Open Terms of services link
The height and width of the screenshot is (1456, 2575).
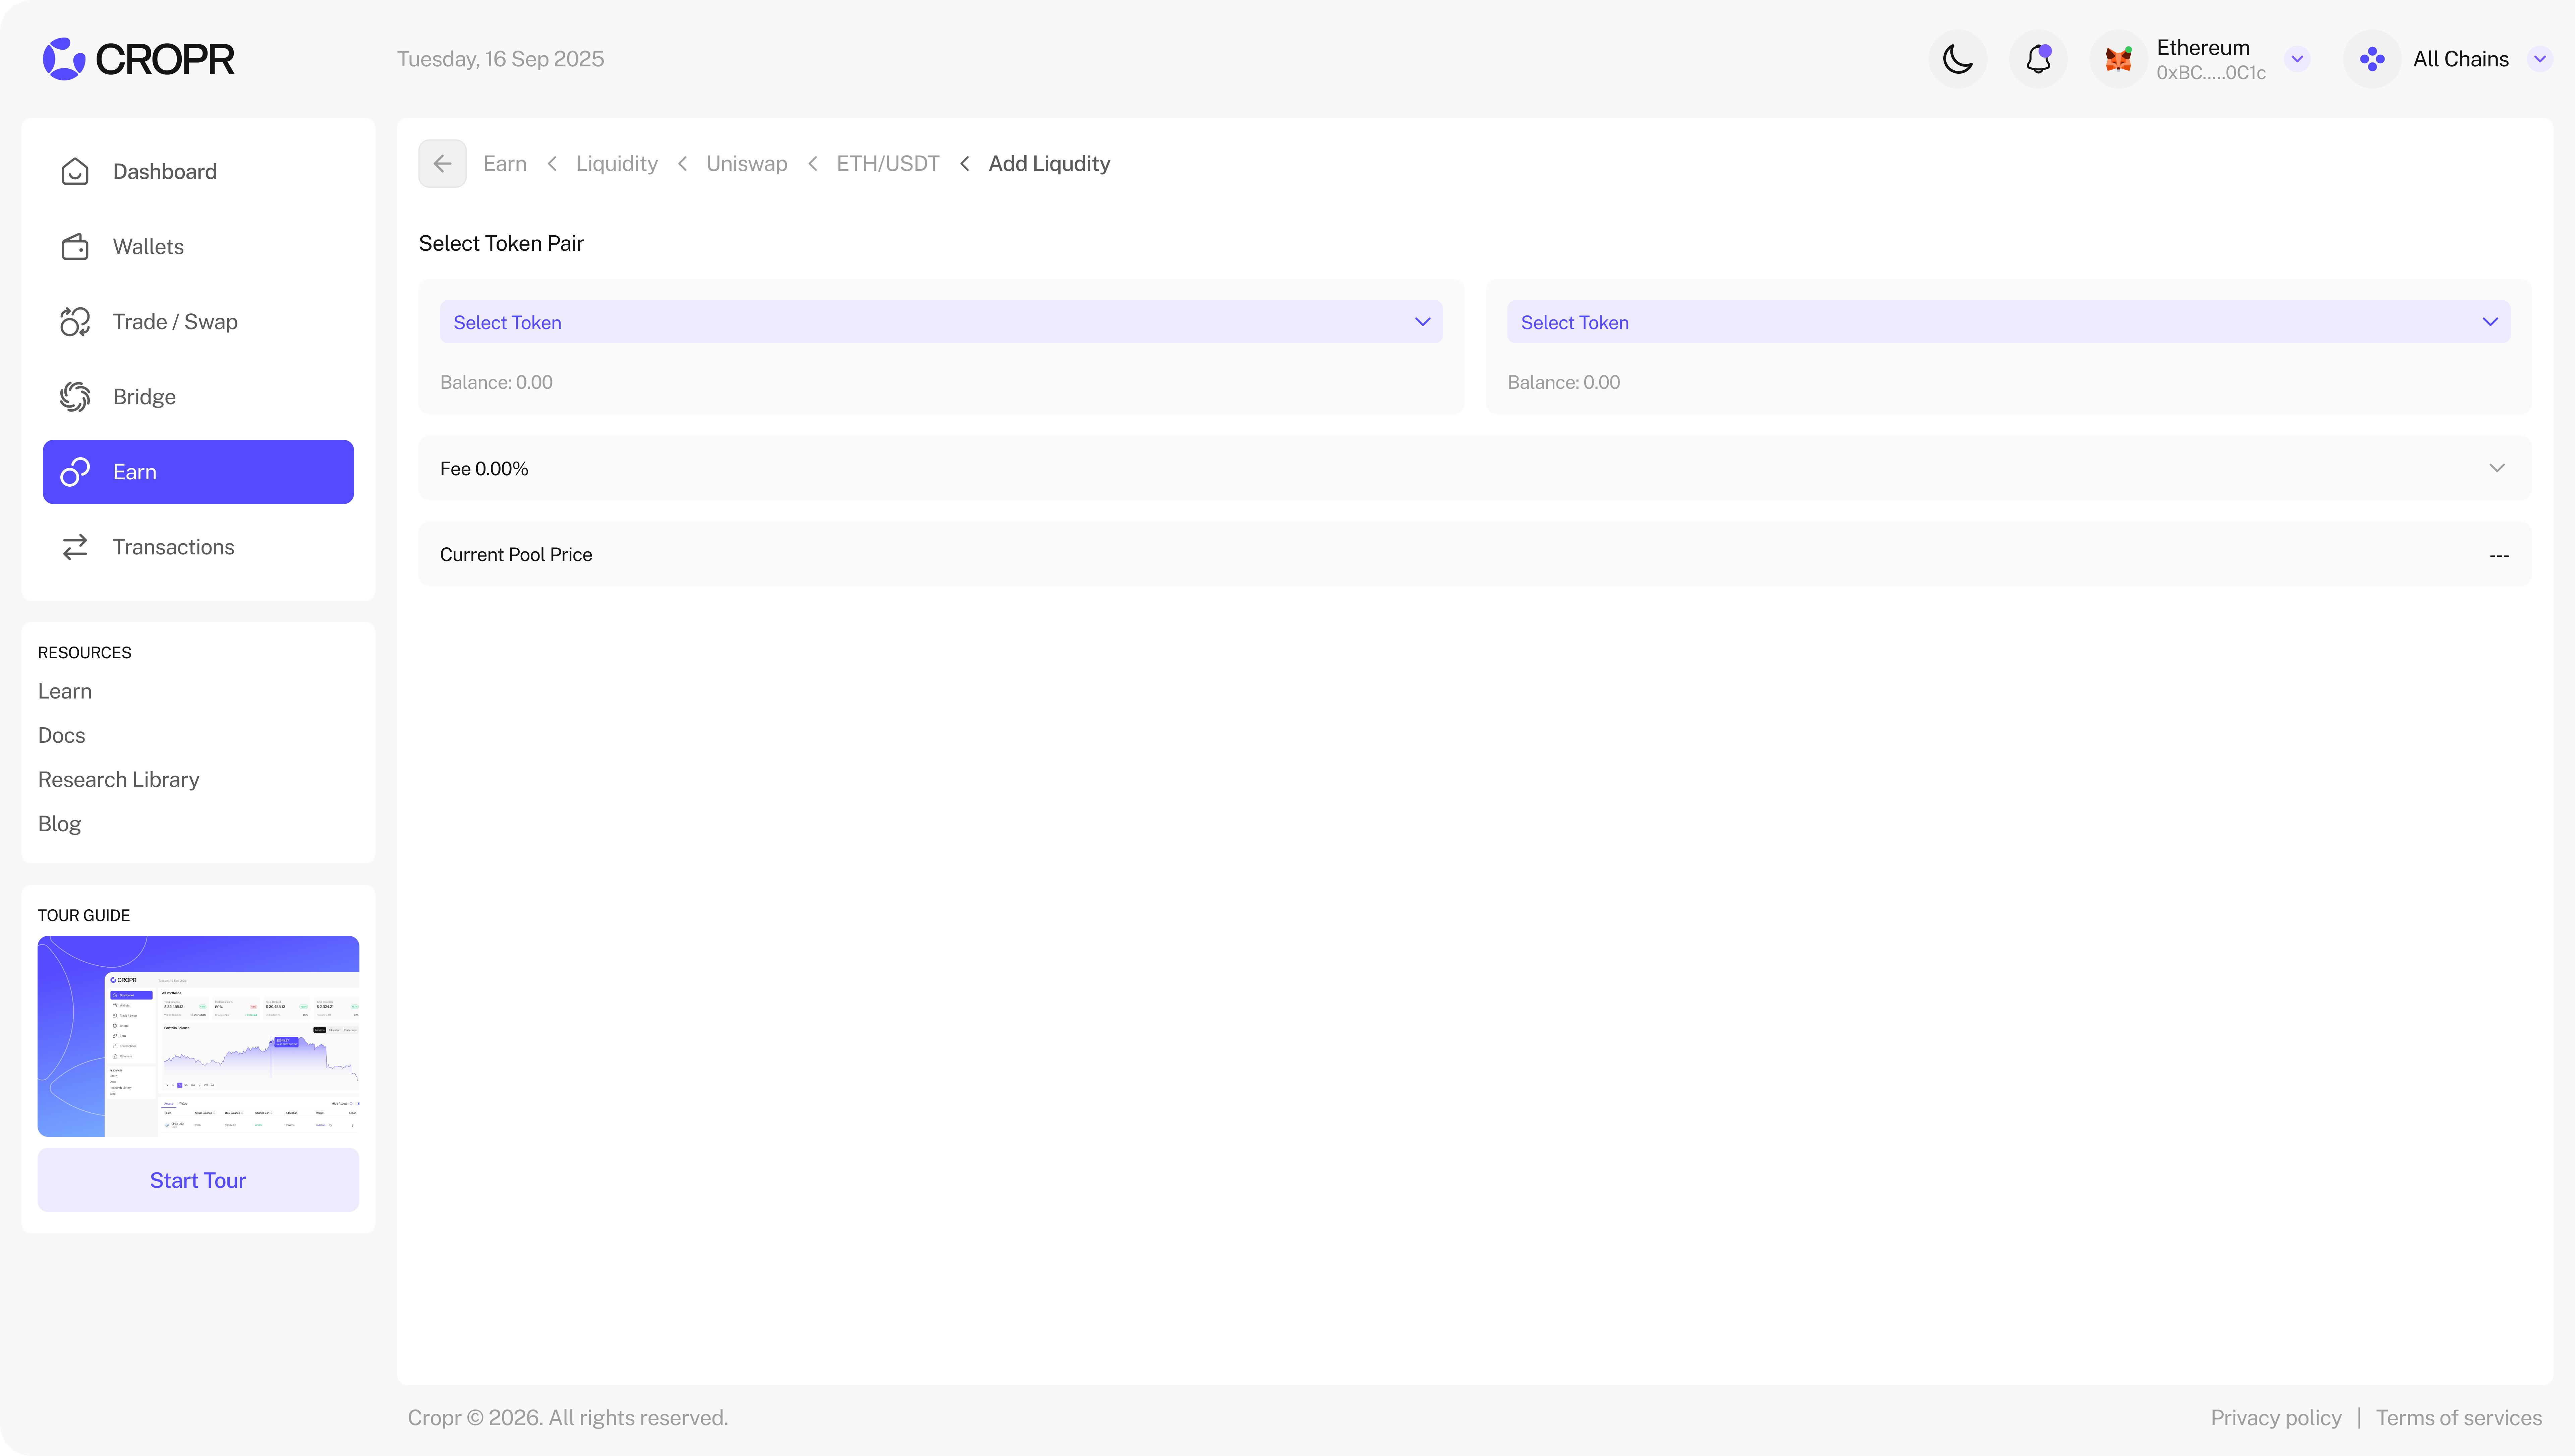[x=2459, y=1418]
